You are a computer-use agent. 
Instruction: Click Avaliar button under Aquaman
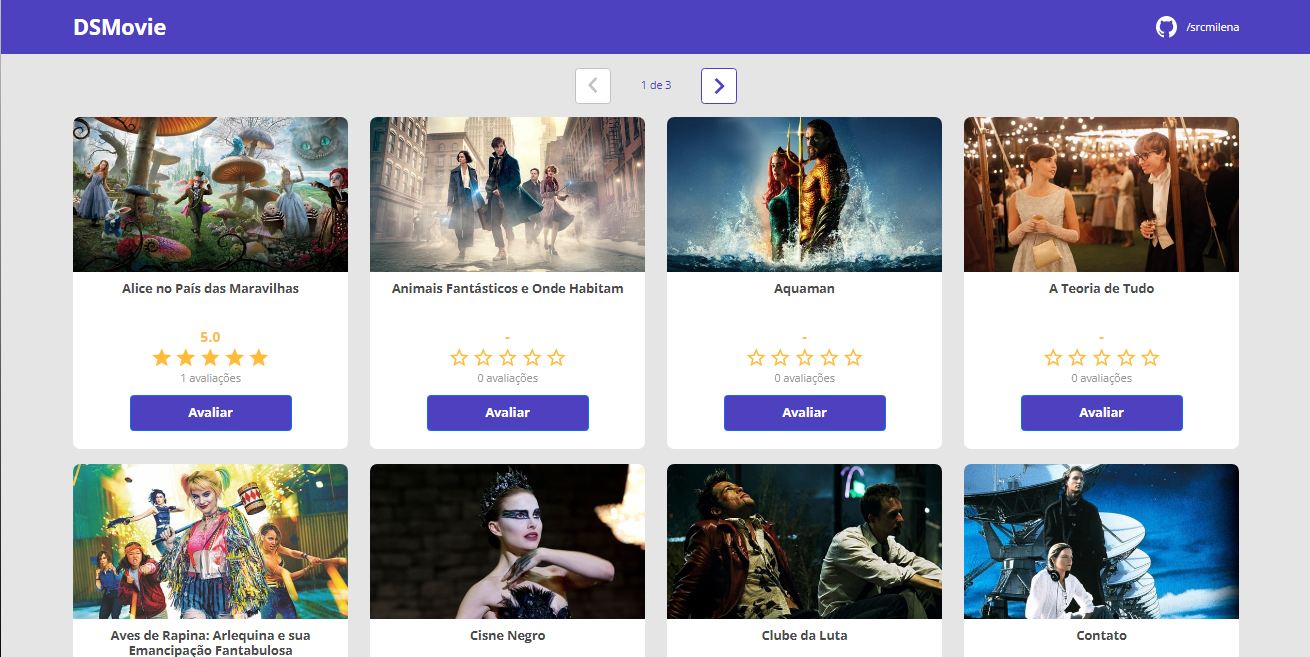coord(805,413)
